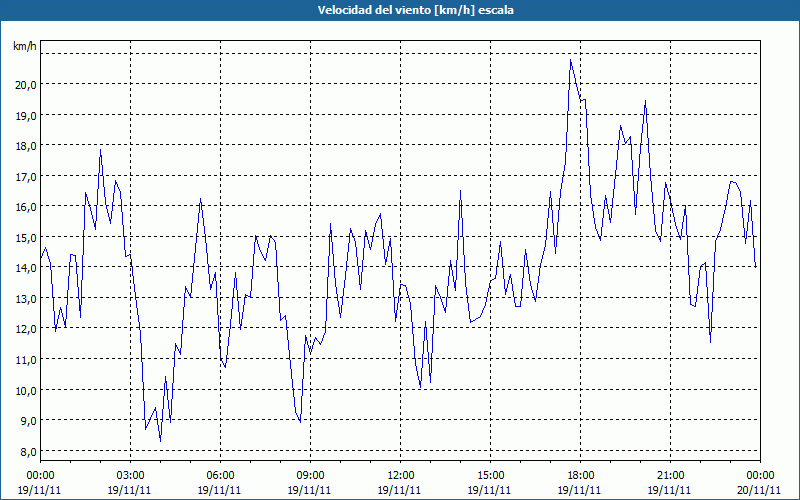Click the '15:00' time axis label

490,476
